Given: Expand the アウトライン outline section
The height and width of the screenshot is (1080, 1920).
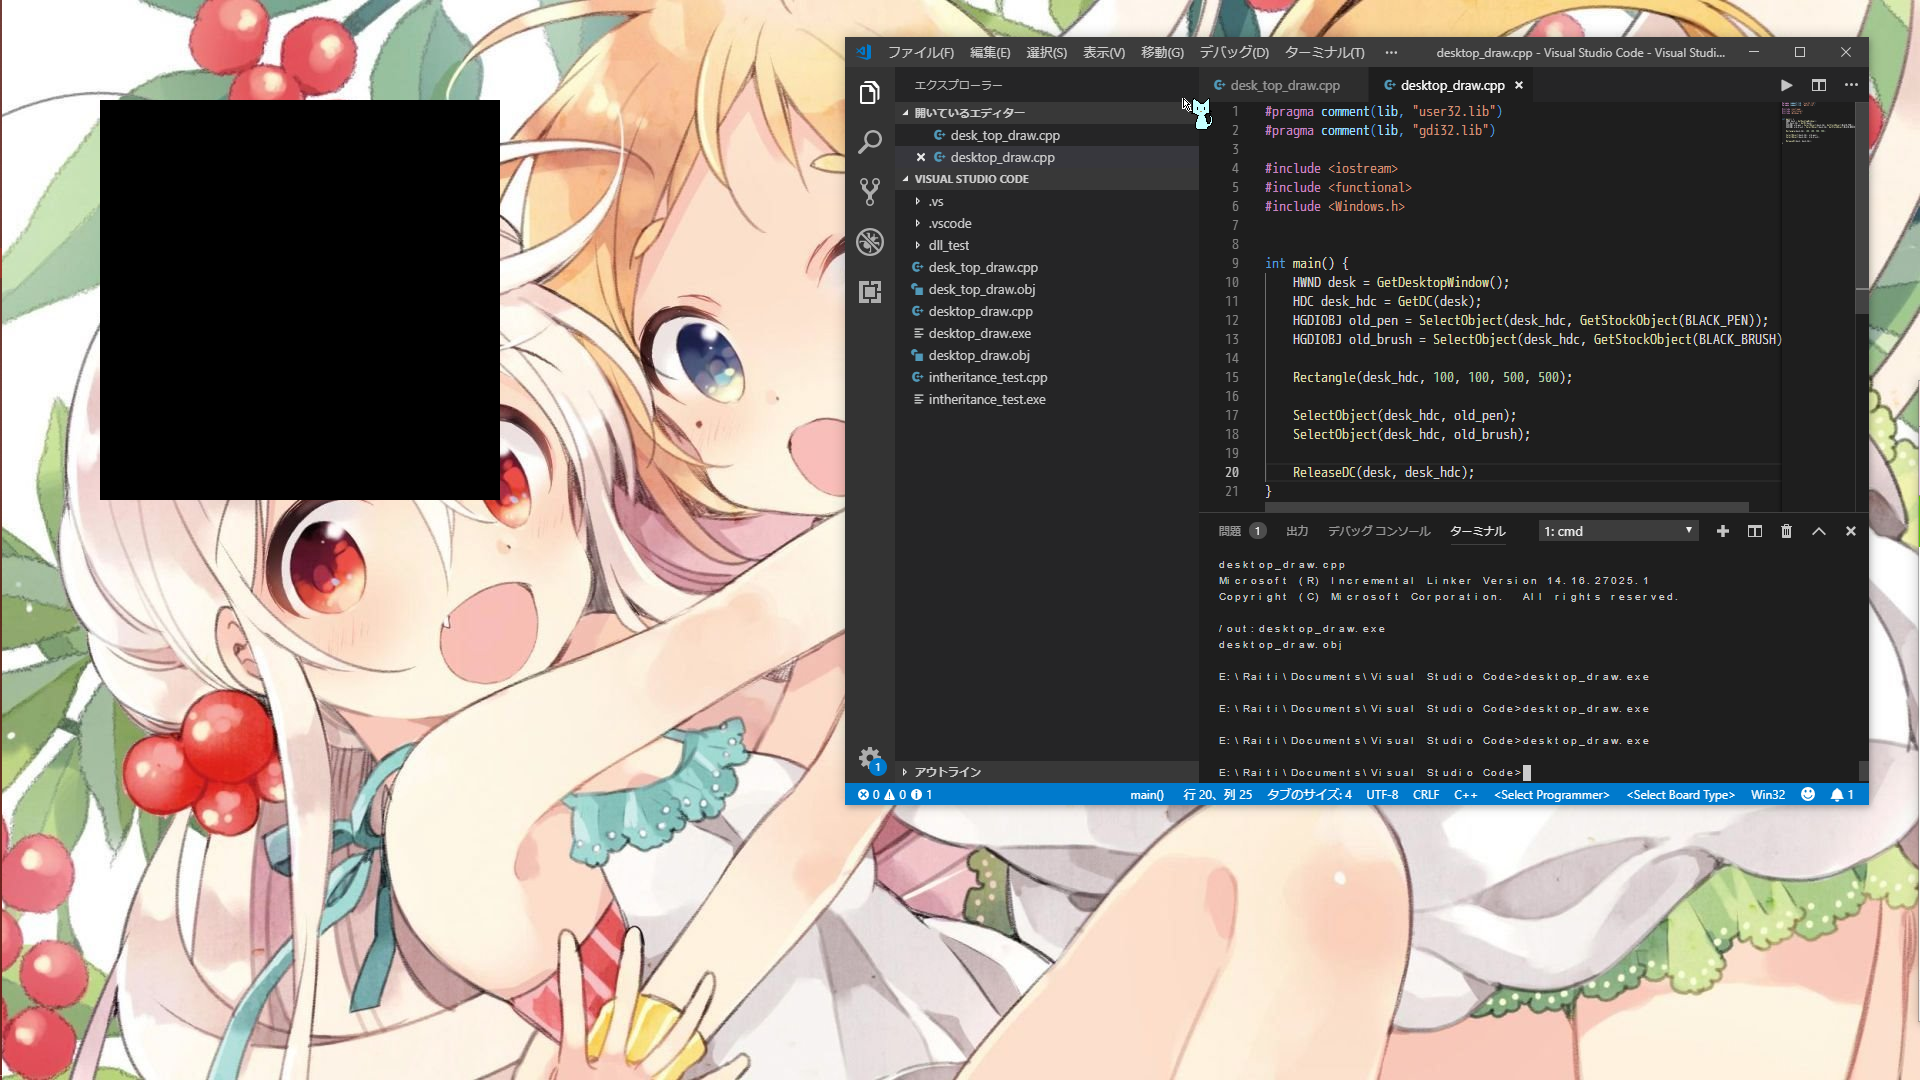Looking at the screenshot, I should click(x=946, y=772).
